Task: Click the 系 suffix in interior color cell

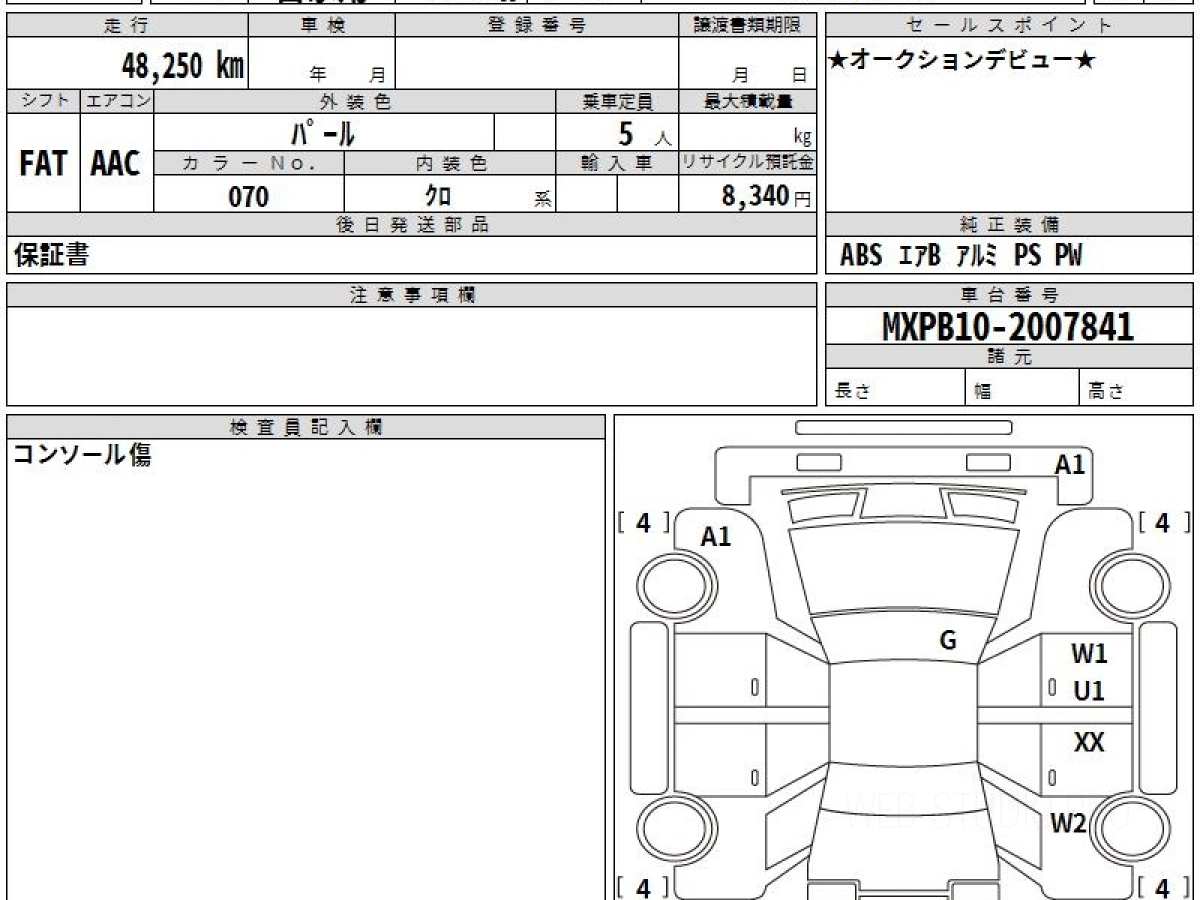Action: click(542, 200)
